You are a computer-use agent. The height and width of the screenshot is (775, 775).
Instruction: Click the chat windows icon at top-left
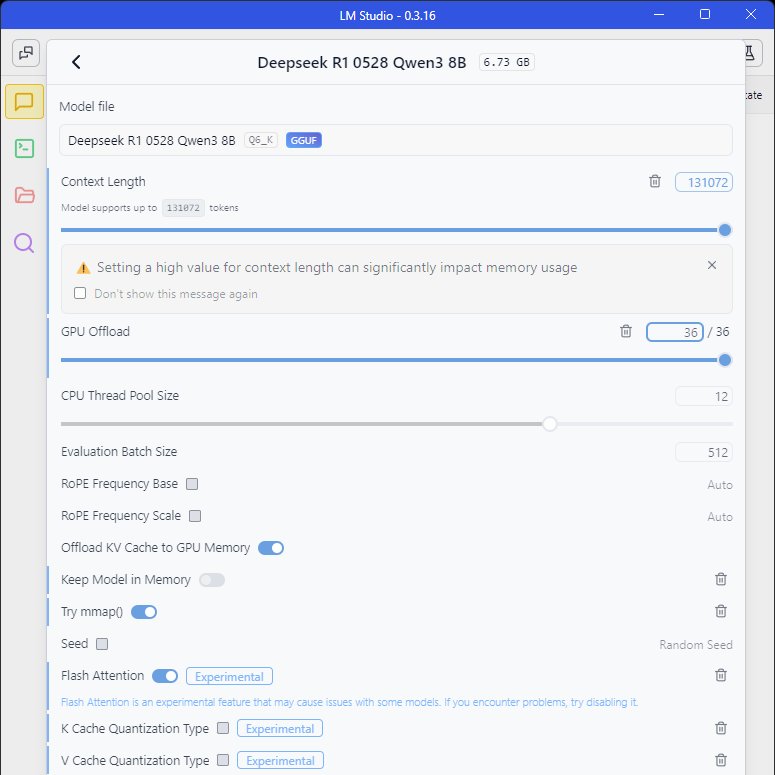coord(26,53)
